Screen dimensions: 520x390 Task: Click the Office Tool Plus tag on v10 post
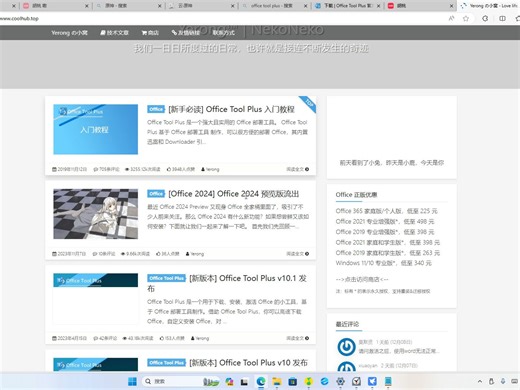click(x=166, y=363)
